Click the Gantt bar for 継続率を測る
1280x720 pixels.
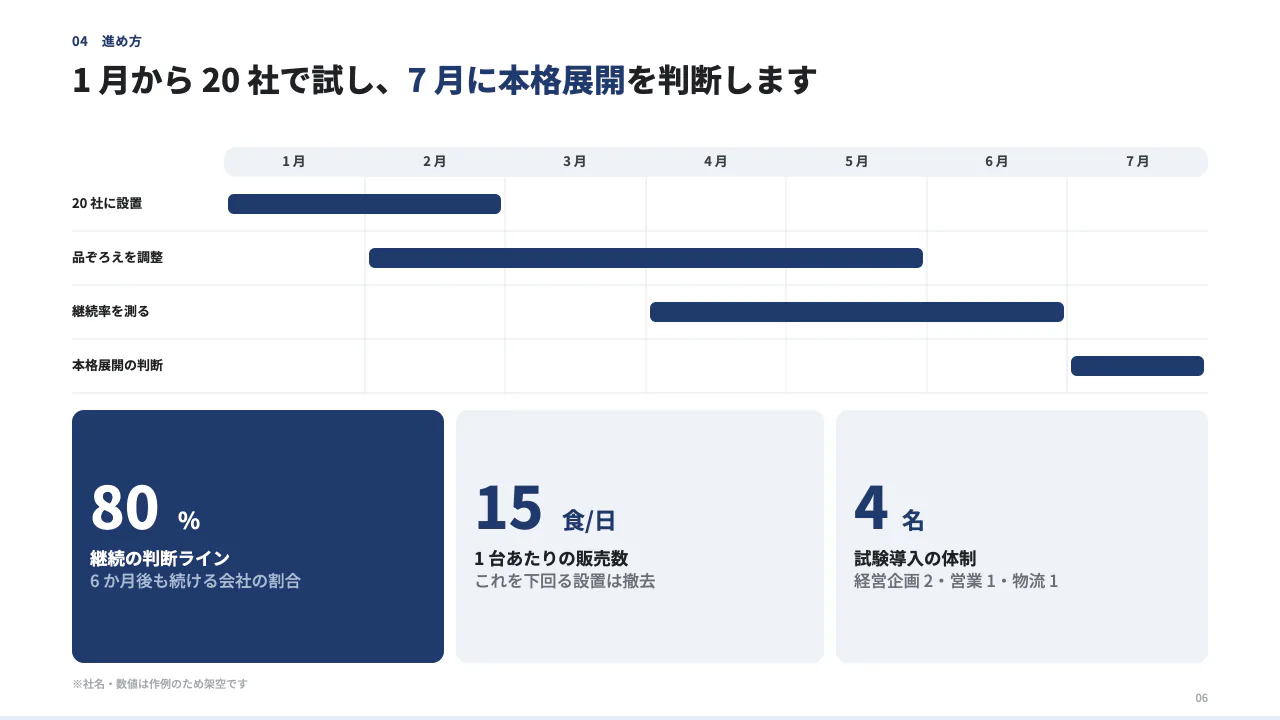[857, 312]
